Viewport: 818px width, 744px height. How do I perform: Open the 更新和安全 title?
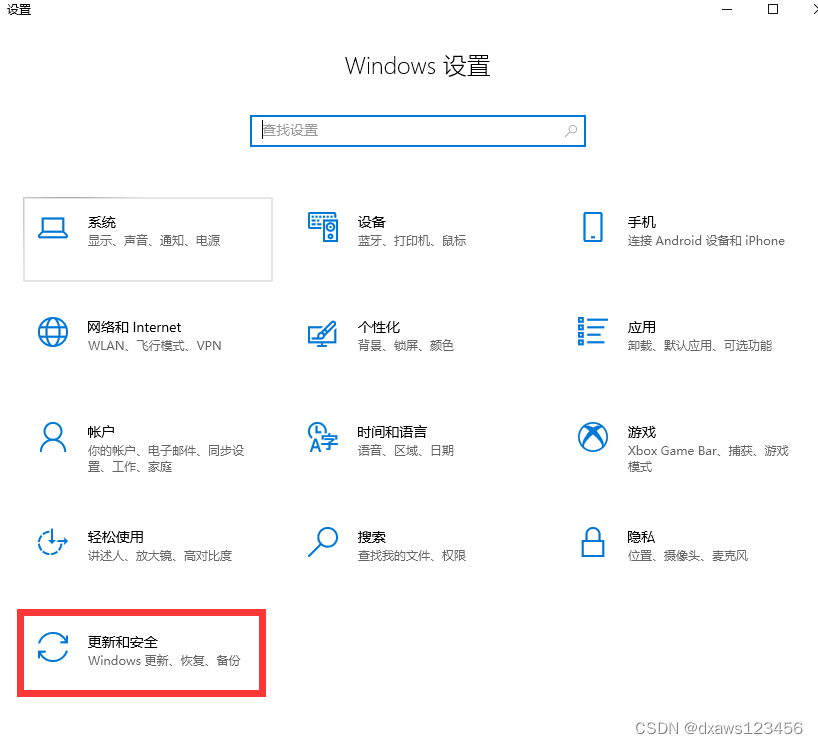coord(123,642)
